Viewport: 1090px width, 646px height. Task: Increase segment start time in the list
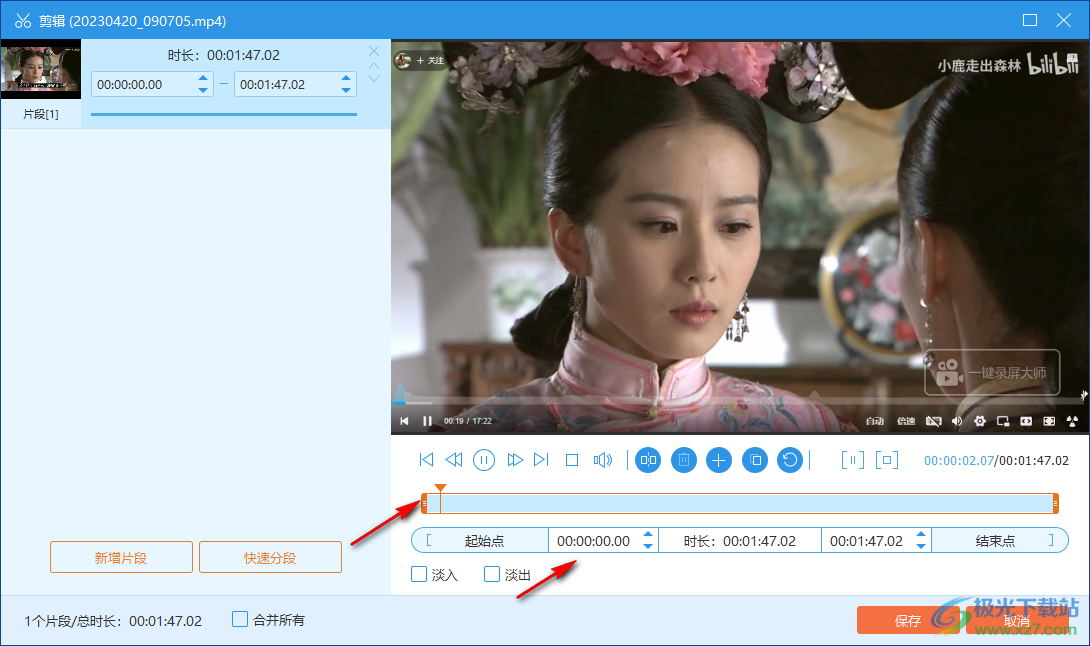tap(203, 78)
